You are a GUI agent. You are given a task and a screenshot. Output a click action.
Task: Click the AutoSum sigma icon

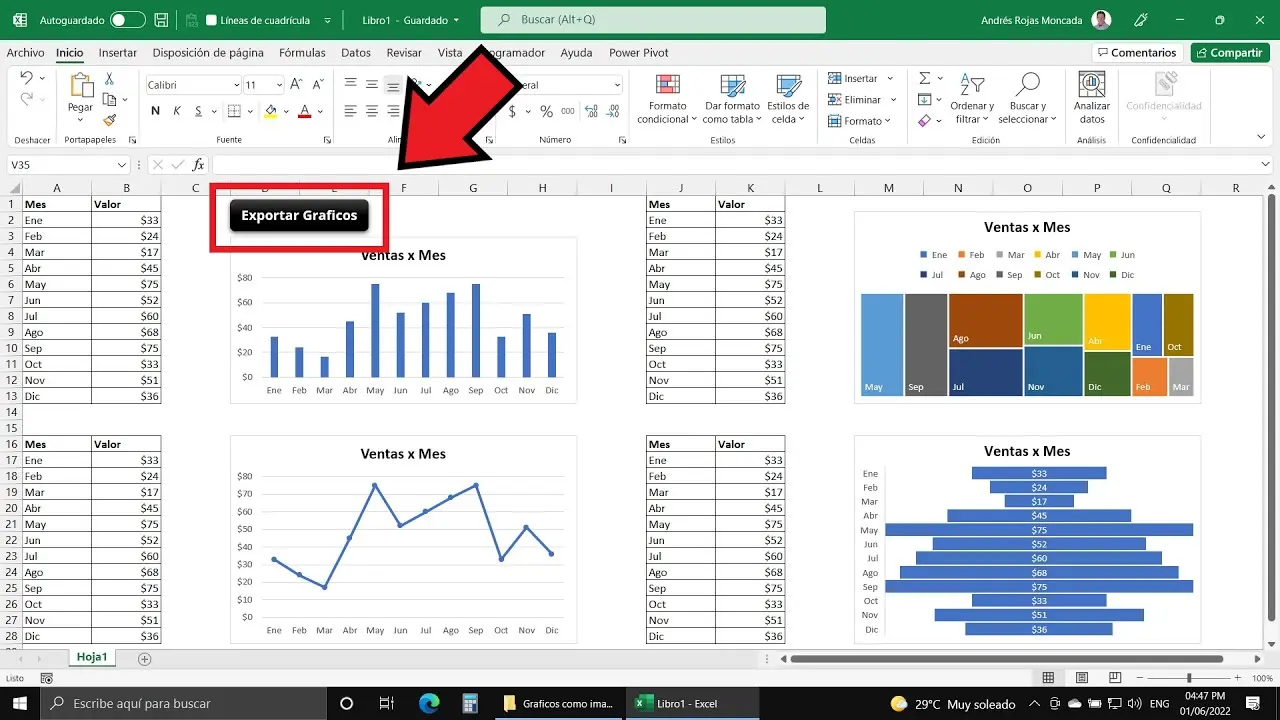point(925,79)
